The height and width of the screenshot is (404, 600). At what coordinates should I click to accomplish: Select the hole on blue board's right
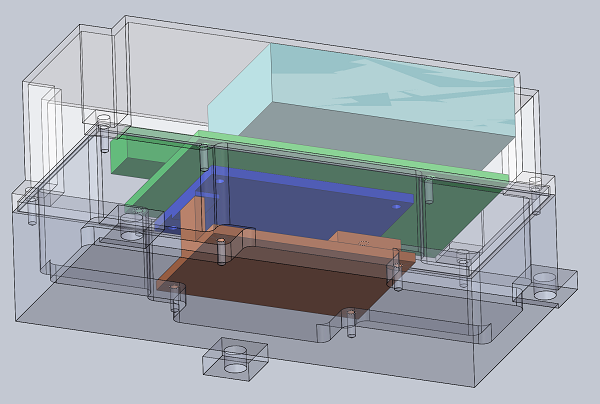click(x=396, y=204)
